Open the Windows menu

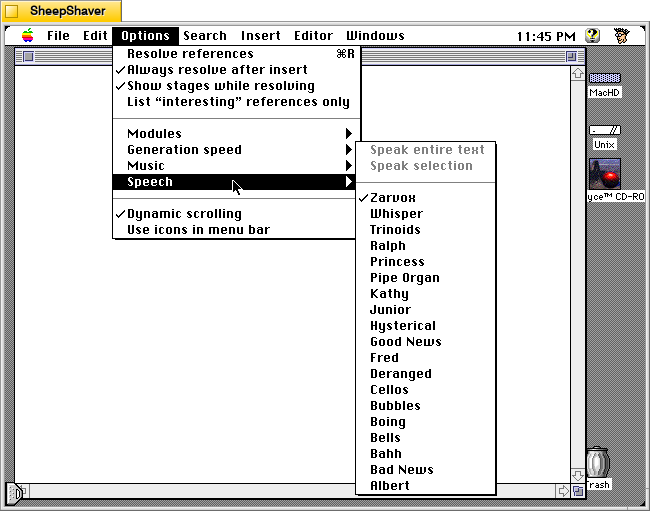pyautogui.click(x=375, y=36)
